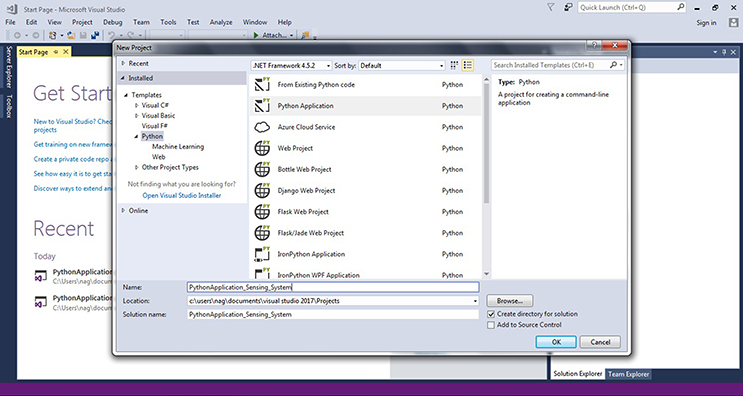Confirm with the OK button

coord(556,342)
